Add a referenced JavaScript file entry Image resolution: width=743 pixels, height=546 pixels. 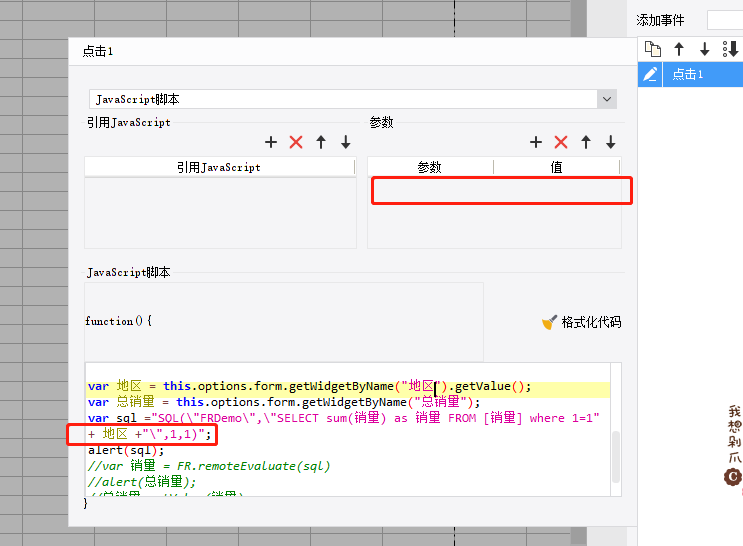[x=271, y=142]
